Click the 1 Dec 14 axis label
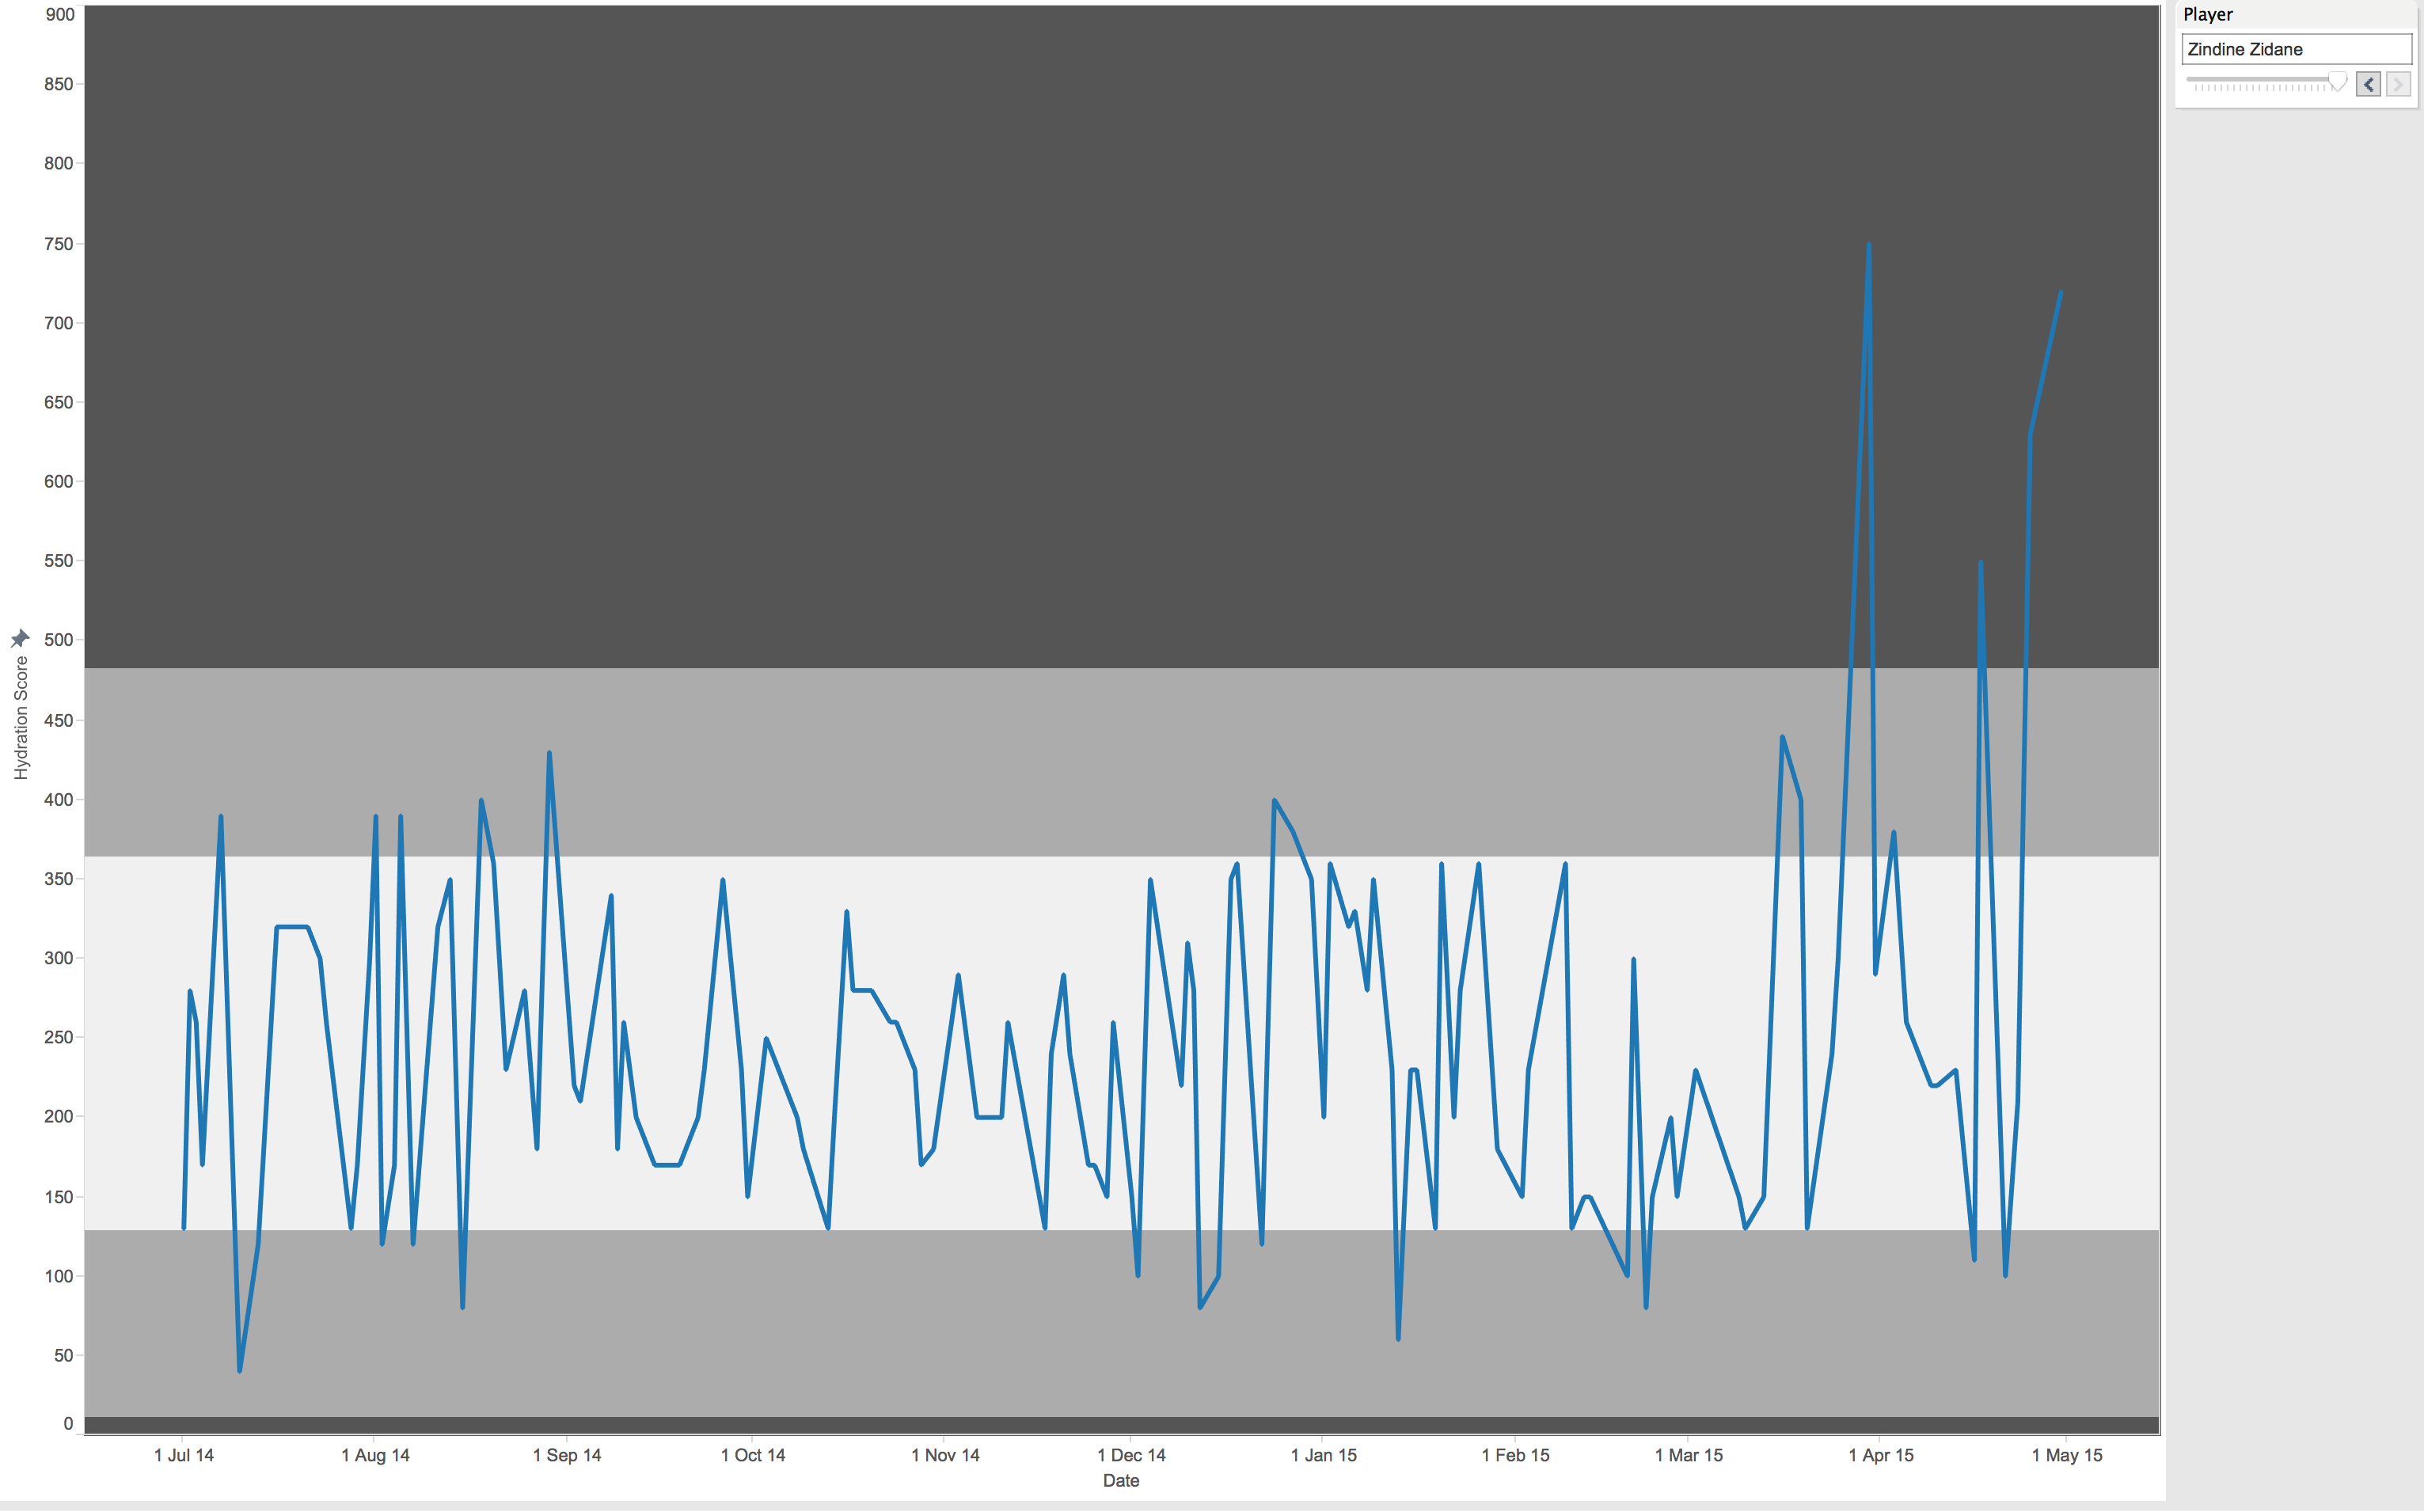 pos(1131,1455)
